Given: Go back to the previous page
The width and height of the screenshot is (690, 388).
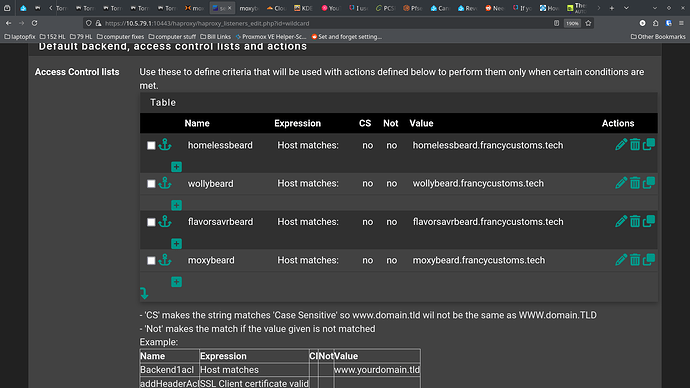Looking at the screenshot, I should pos(8,23).
